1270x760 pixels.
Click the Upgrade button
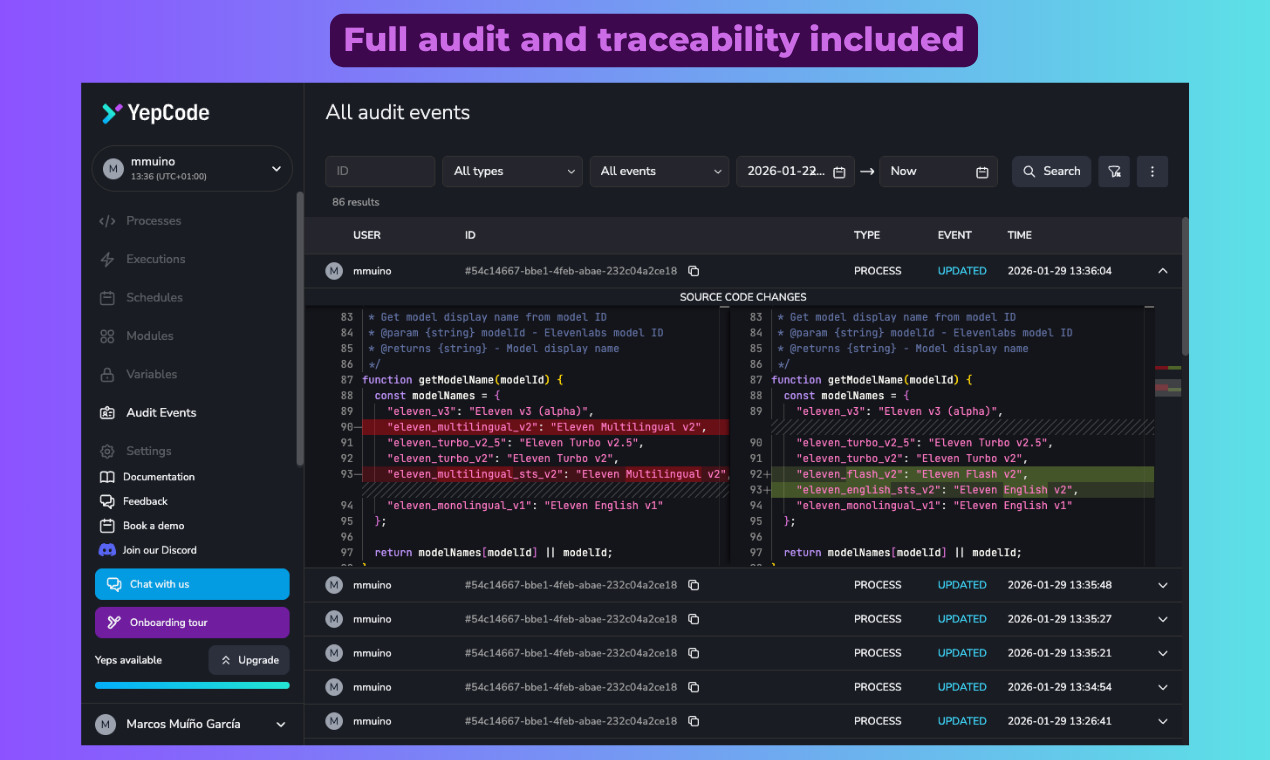pyautogui.click(x=249, y=660)
